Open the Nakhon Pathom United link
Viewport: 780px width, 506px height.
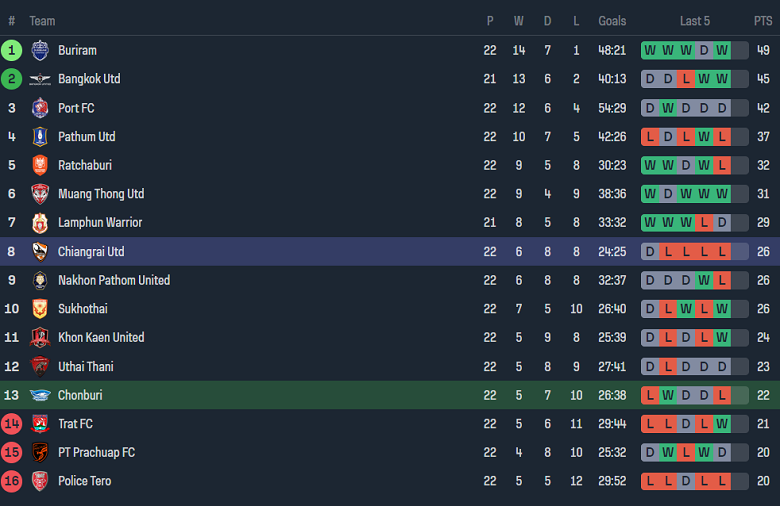tap(113, 280)
